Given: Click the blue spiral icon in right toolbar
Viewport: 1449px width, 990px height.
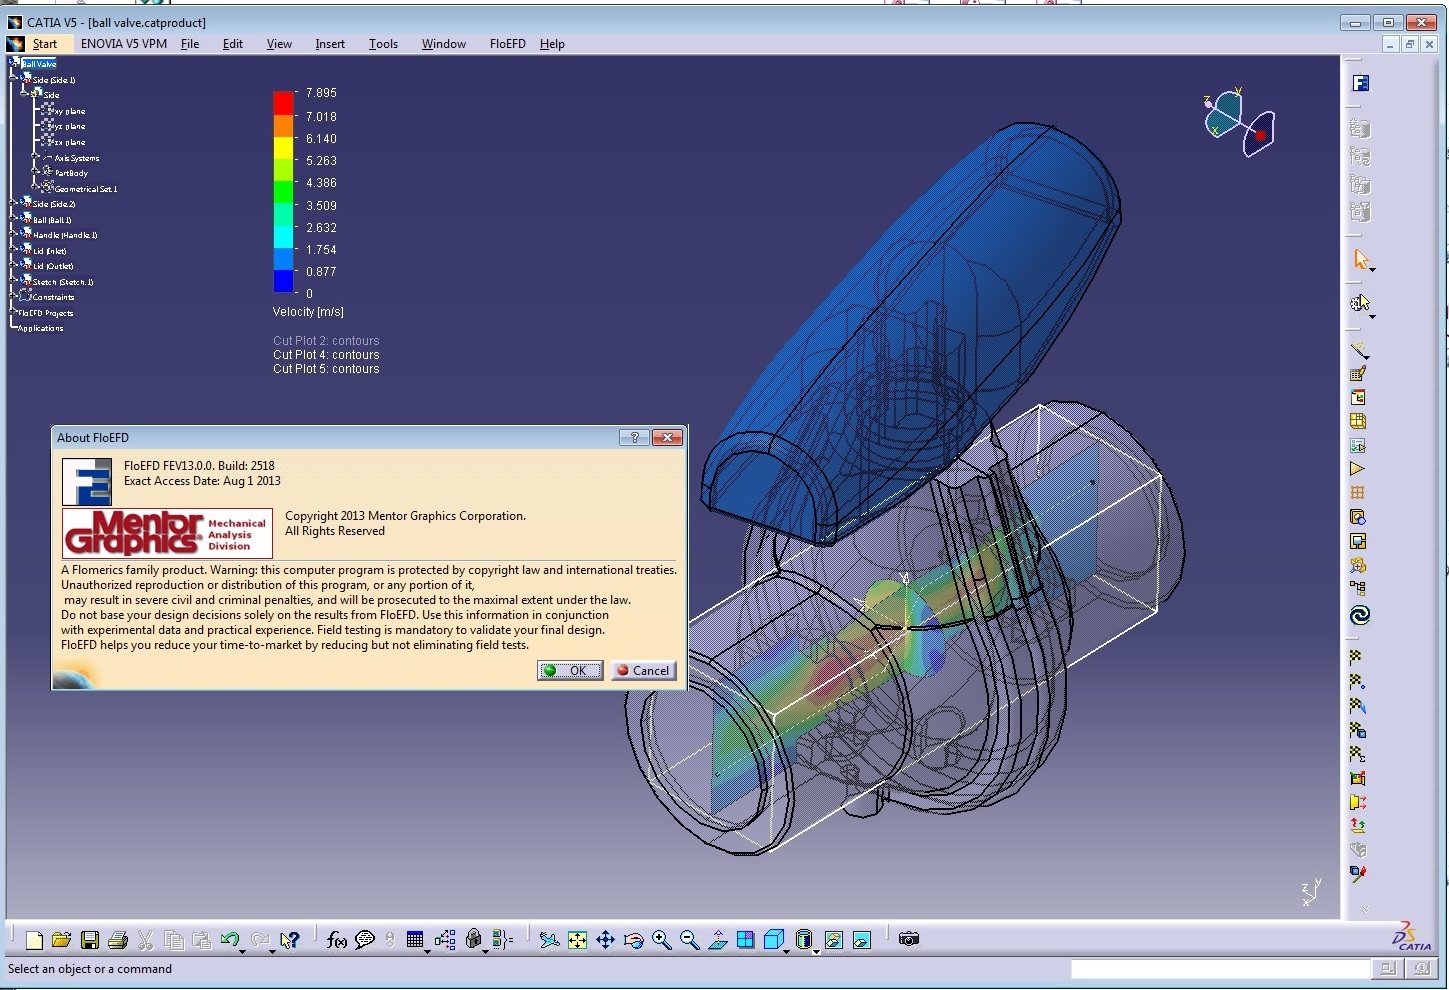Looking at the screenshot, I should click(1360, 615).
